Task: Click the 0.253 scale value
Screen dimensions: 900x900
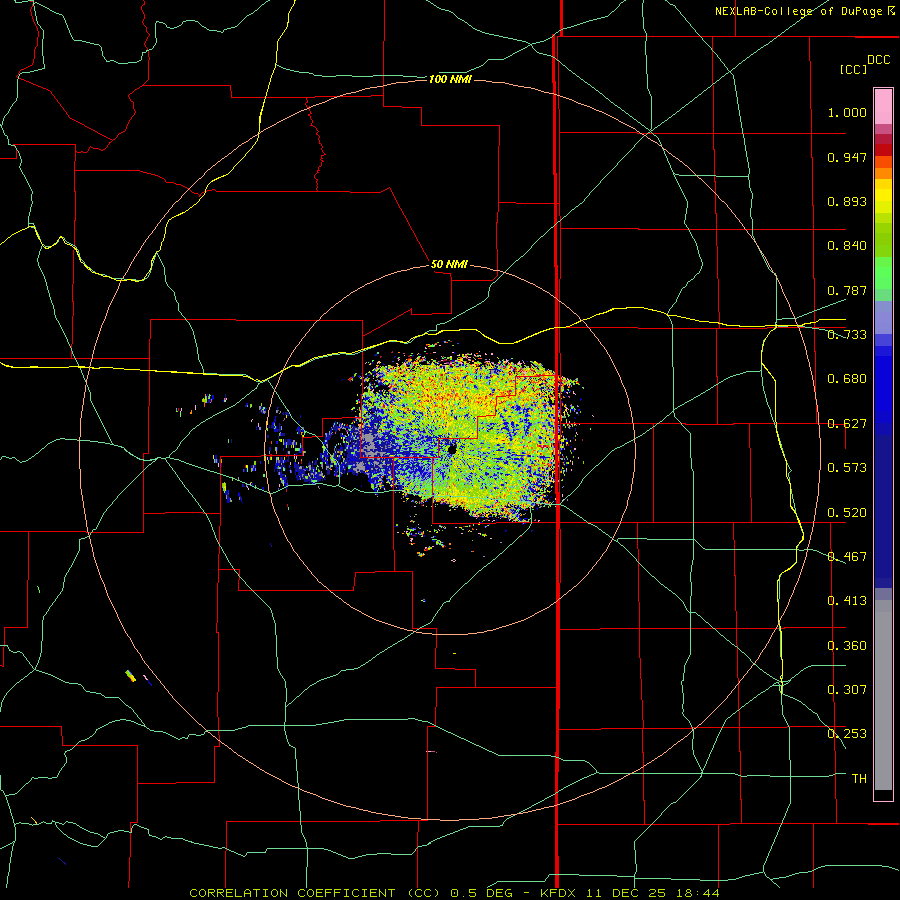Action: click(x=847, y=734)
